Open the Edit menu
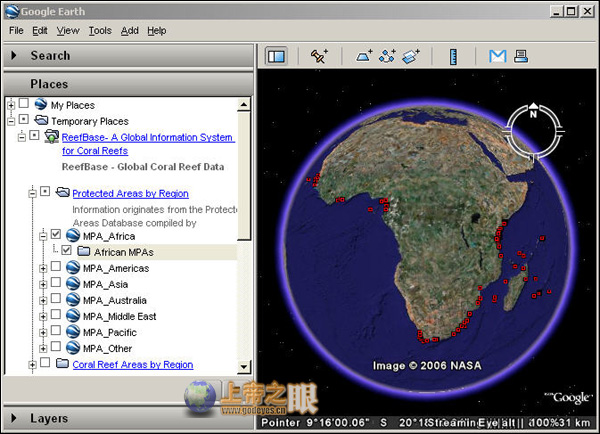This screenshot has height=434, width=600. coord(40,31)
